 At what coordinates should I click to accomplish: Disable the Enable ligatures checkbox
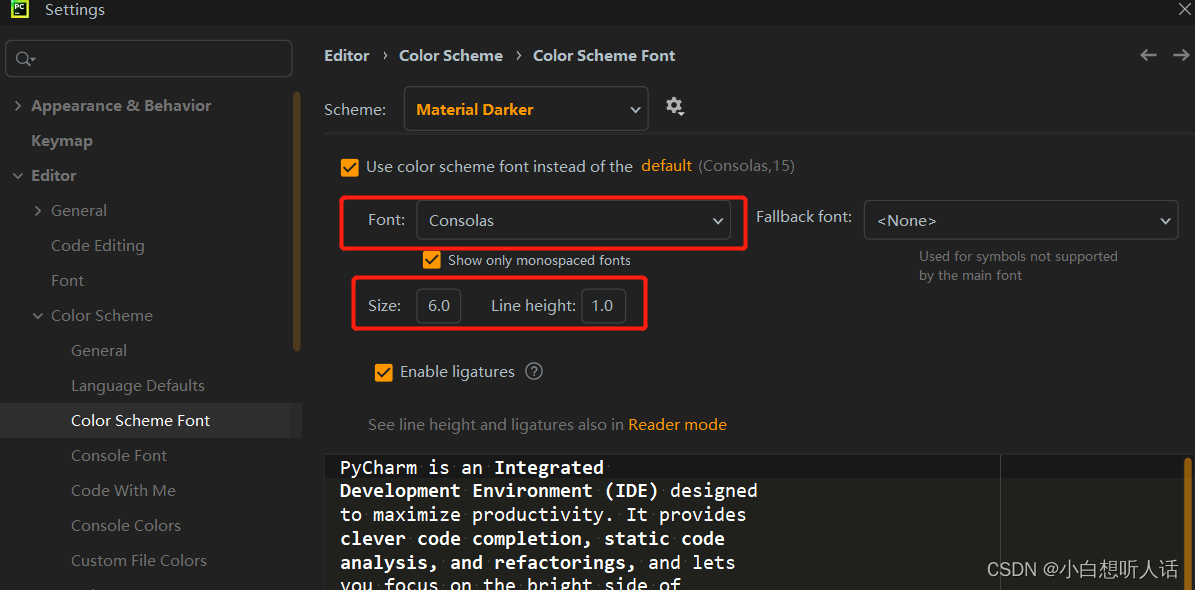pos(384,372)
